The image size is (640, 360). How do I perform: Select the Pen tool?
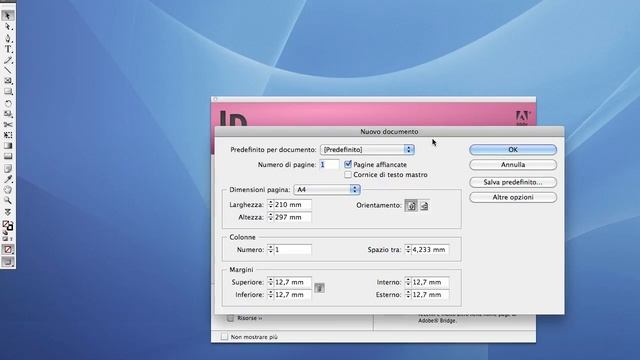tap(8, 38)
